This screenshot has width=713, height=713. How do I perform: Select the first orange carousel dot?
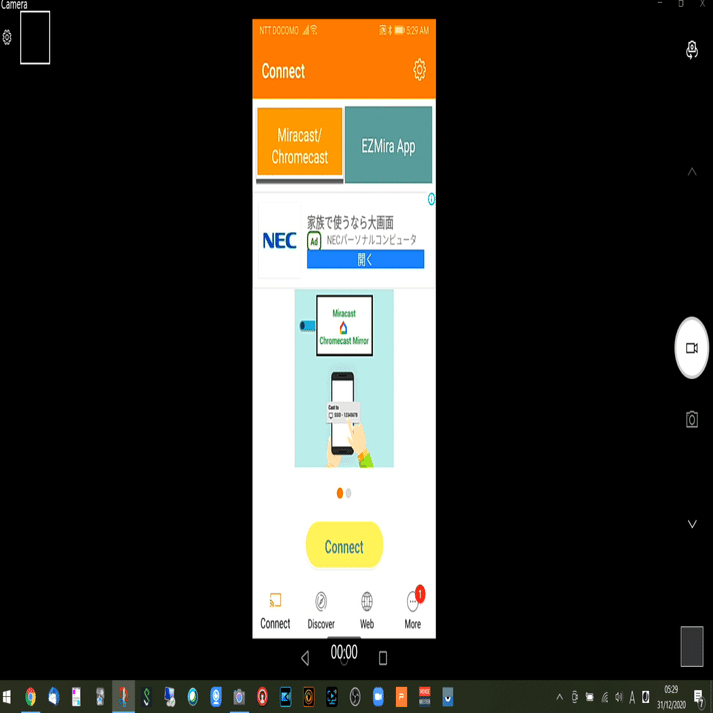pyautogui.click(x=340, y=493)
